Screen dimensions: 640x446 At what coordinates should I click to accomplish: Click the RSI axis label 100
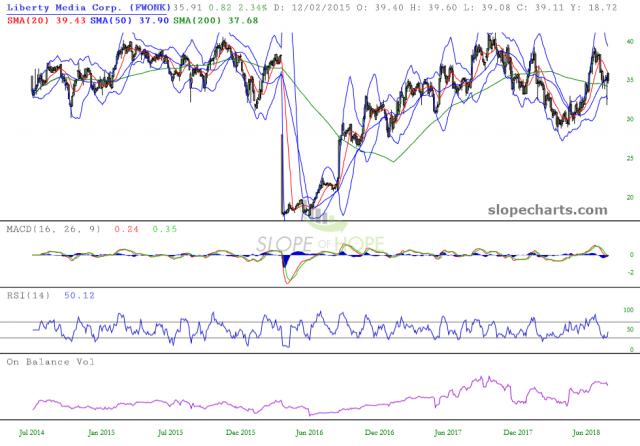629,310
